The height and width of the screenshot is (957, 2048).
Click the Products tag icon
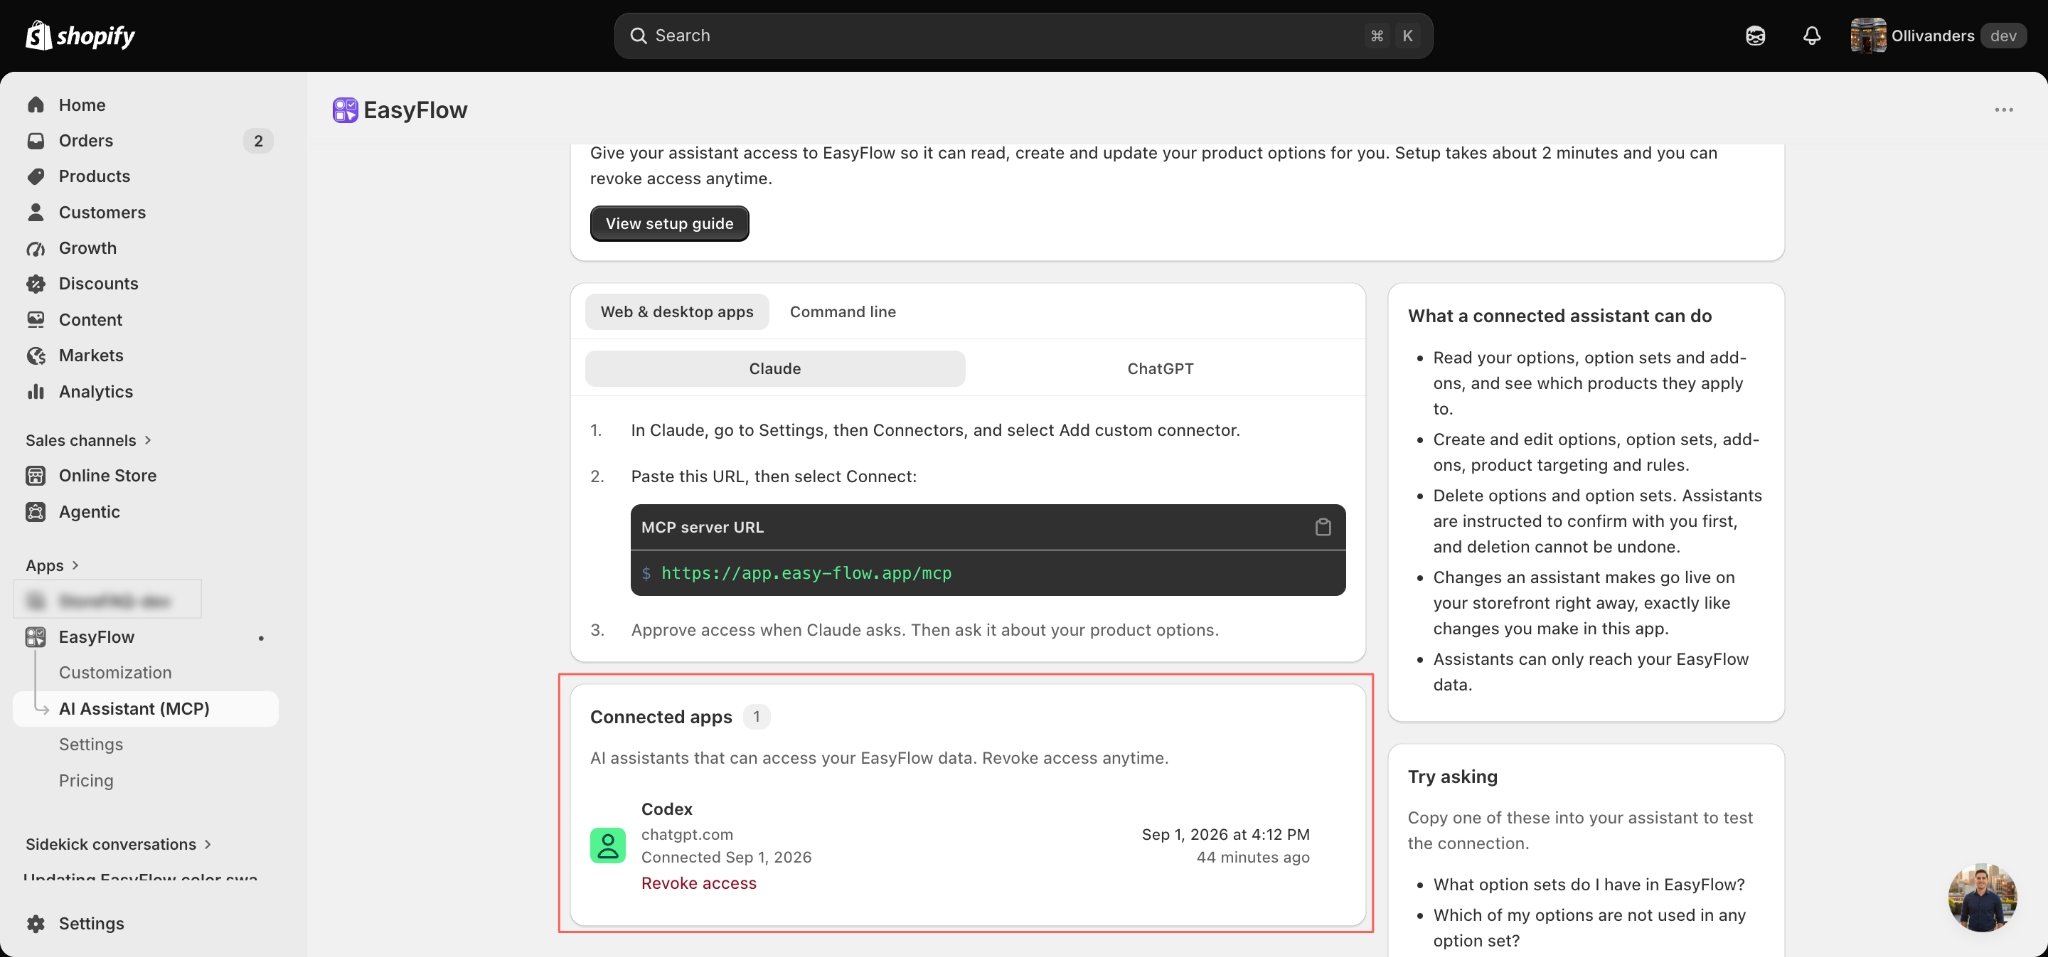coord(36,176)
